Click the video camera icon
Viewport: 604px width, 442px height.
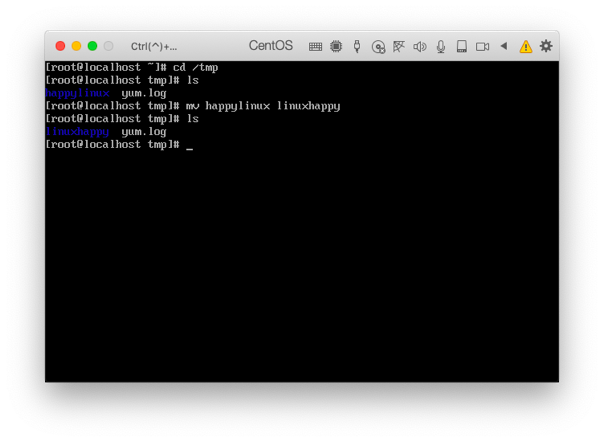pos(482,47)
